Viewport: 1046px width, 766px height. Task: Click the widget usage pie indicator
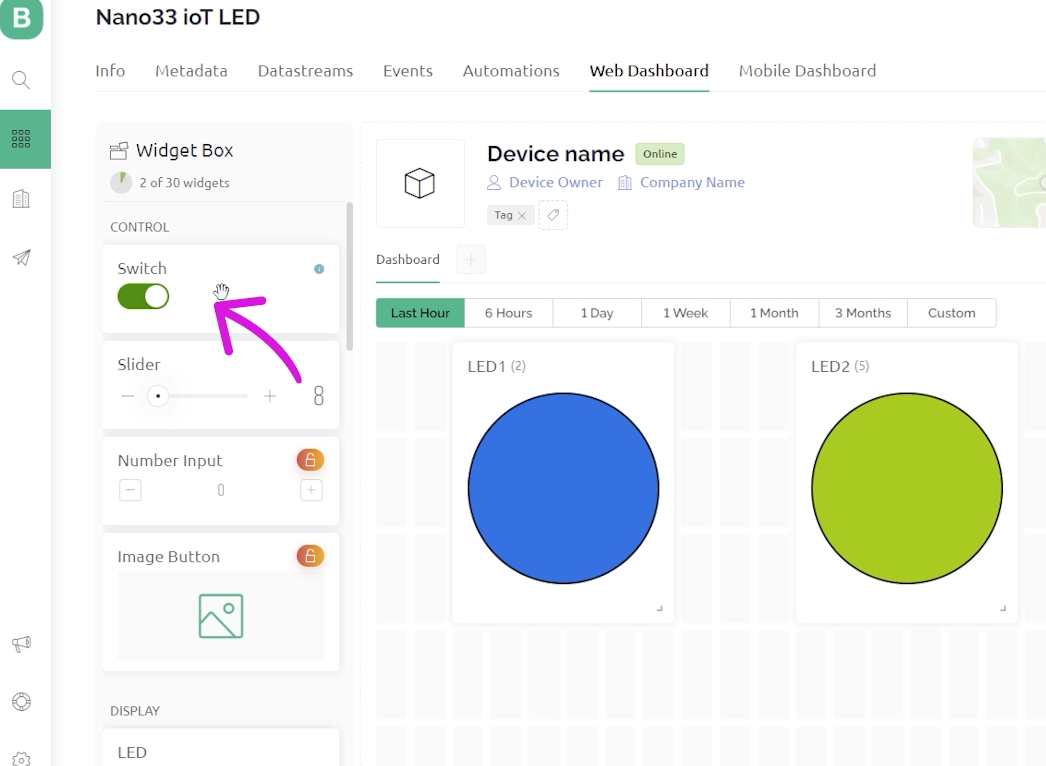tap(121, 182)
